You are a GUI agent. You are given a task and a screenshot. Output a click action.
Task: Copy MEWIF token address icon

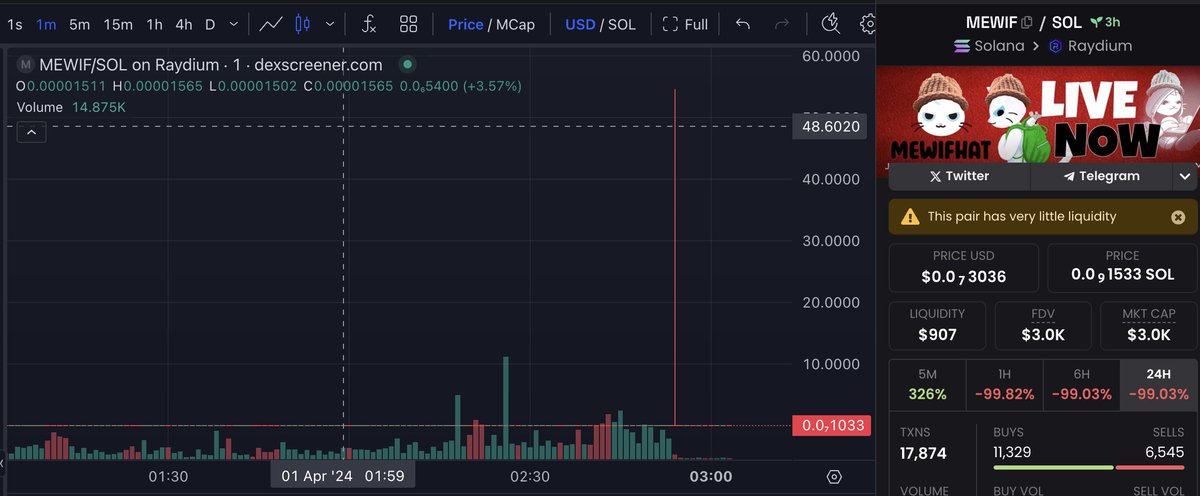(1026, 22)
